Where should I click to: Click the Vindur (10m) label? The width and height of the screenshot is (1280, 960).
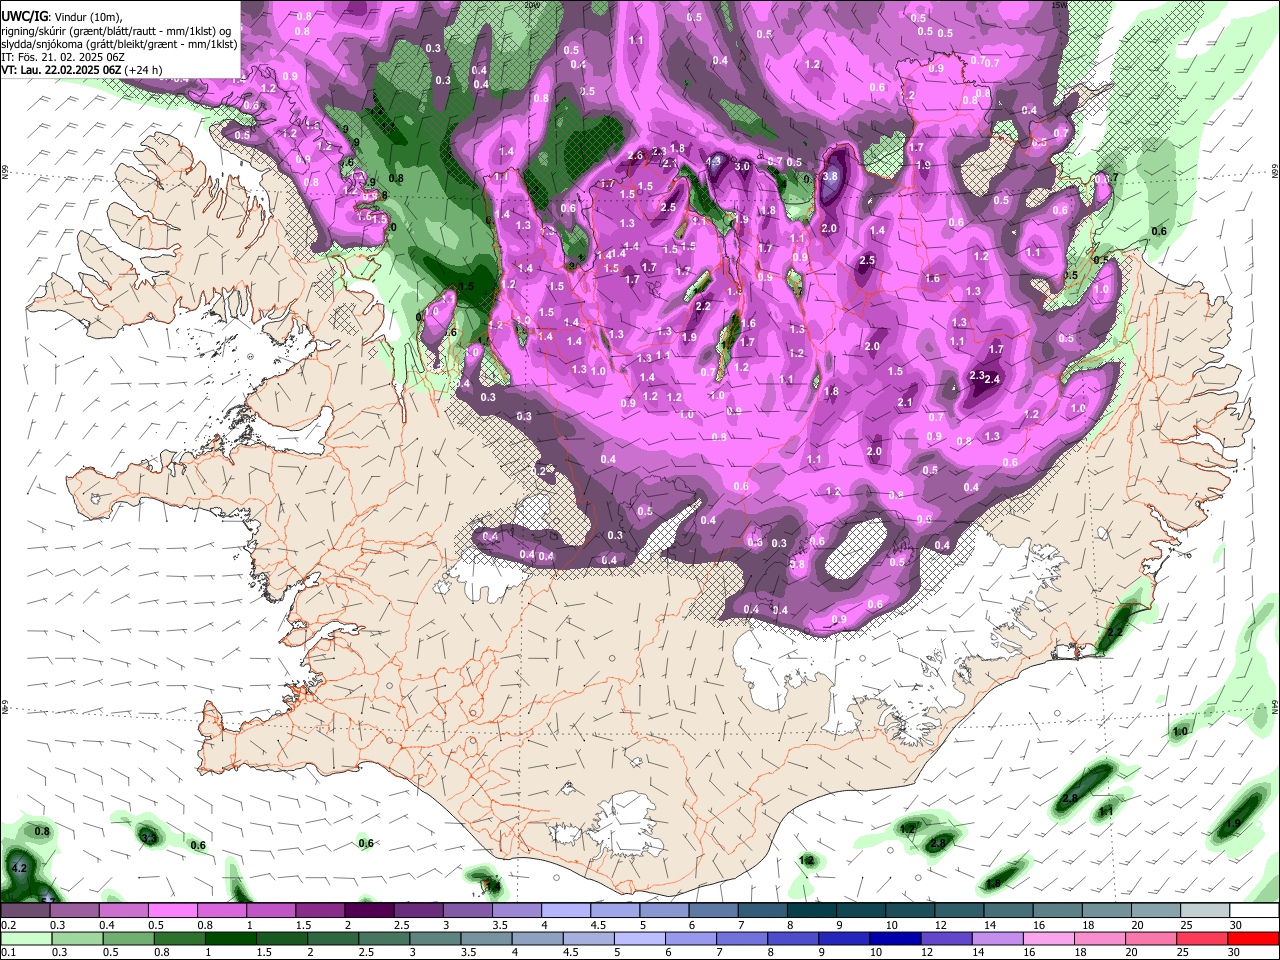87,17
